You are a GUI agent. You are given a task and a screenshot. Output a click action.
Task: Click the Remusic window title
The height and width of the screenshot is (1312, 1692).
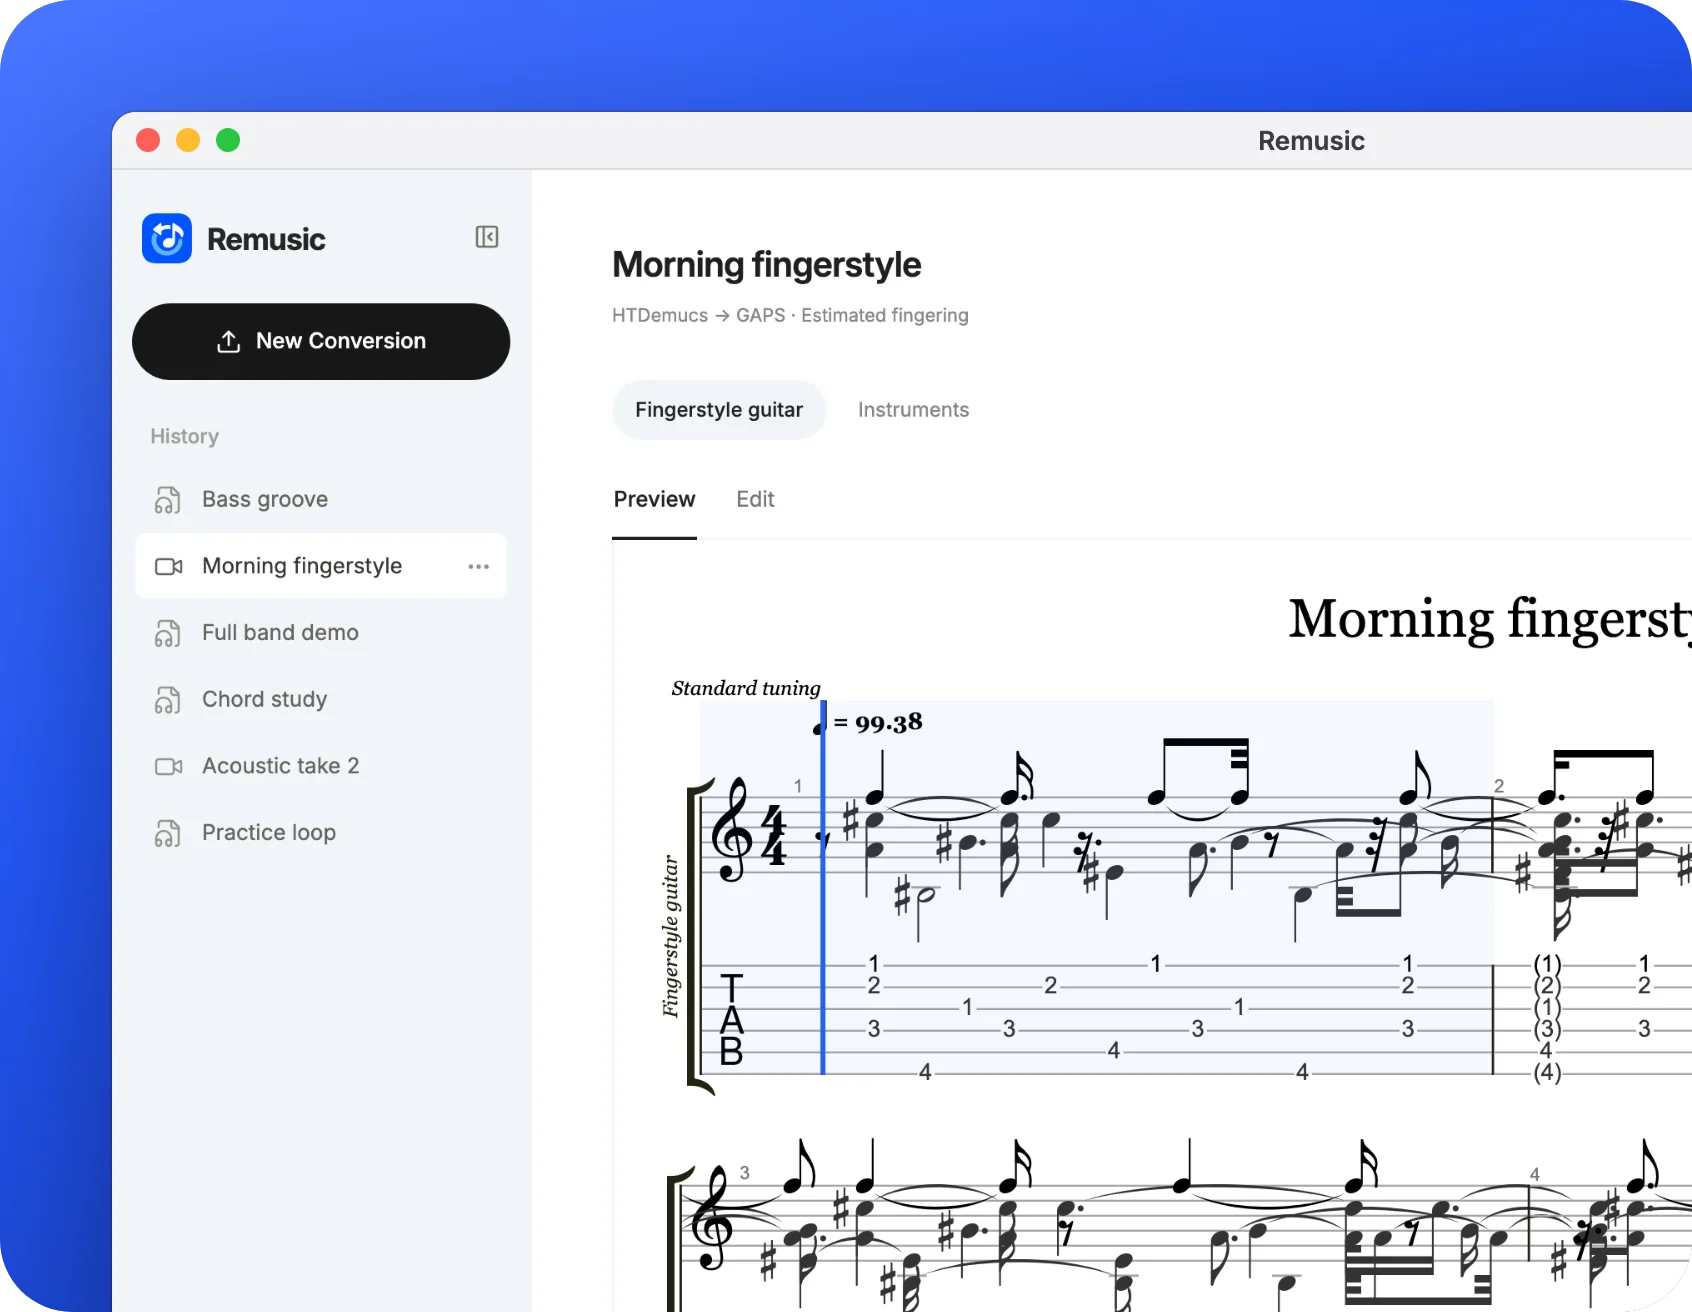[x=1311, y=141]
